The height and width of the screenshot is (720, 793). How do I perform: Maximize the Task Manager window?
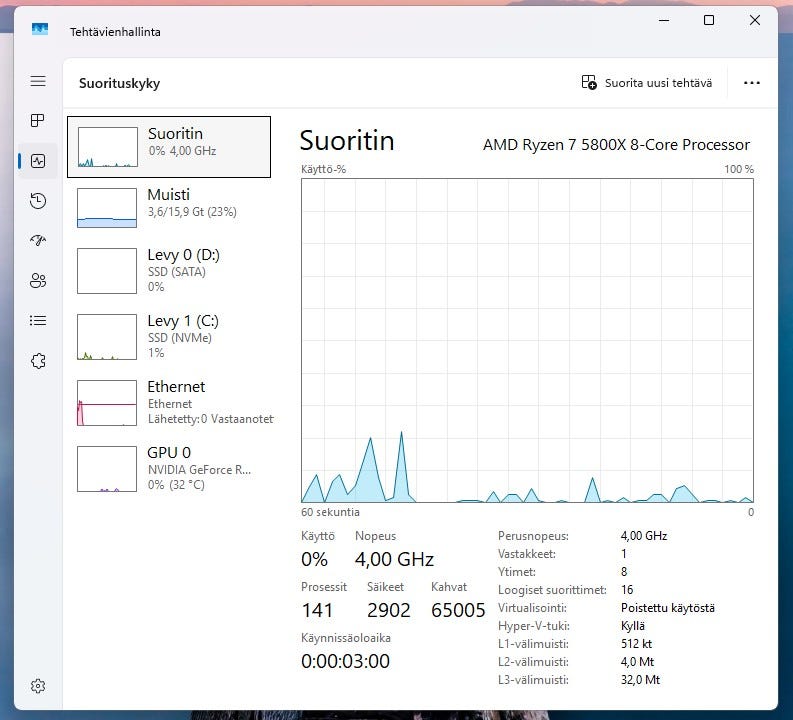point(709,21)
